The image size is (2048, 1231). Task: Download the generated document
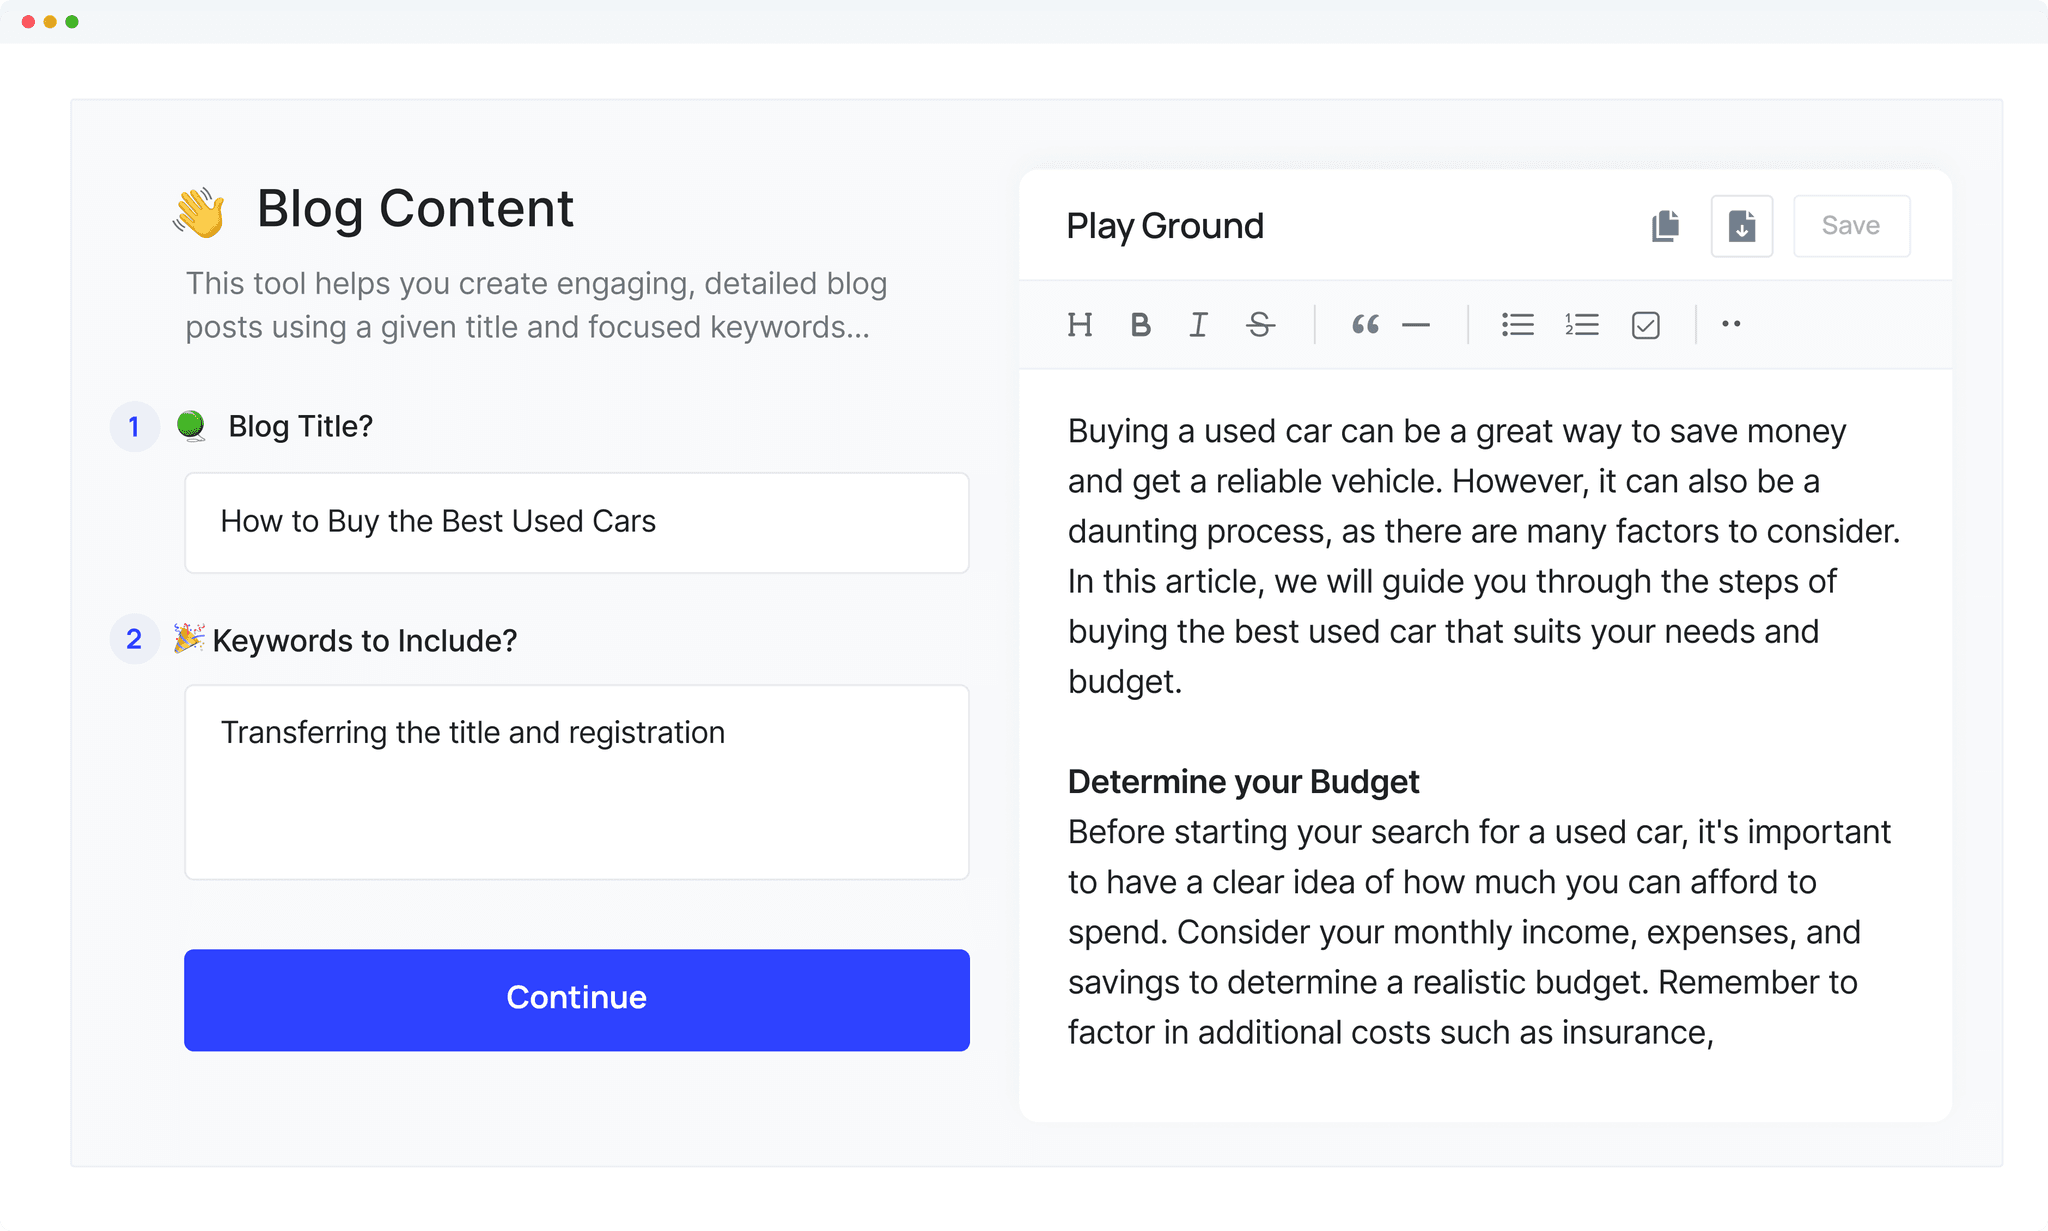click(x=1741, y=226)
